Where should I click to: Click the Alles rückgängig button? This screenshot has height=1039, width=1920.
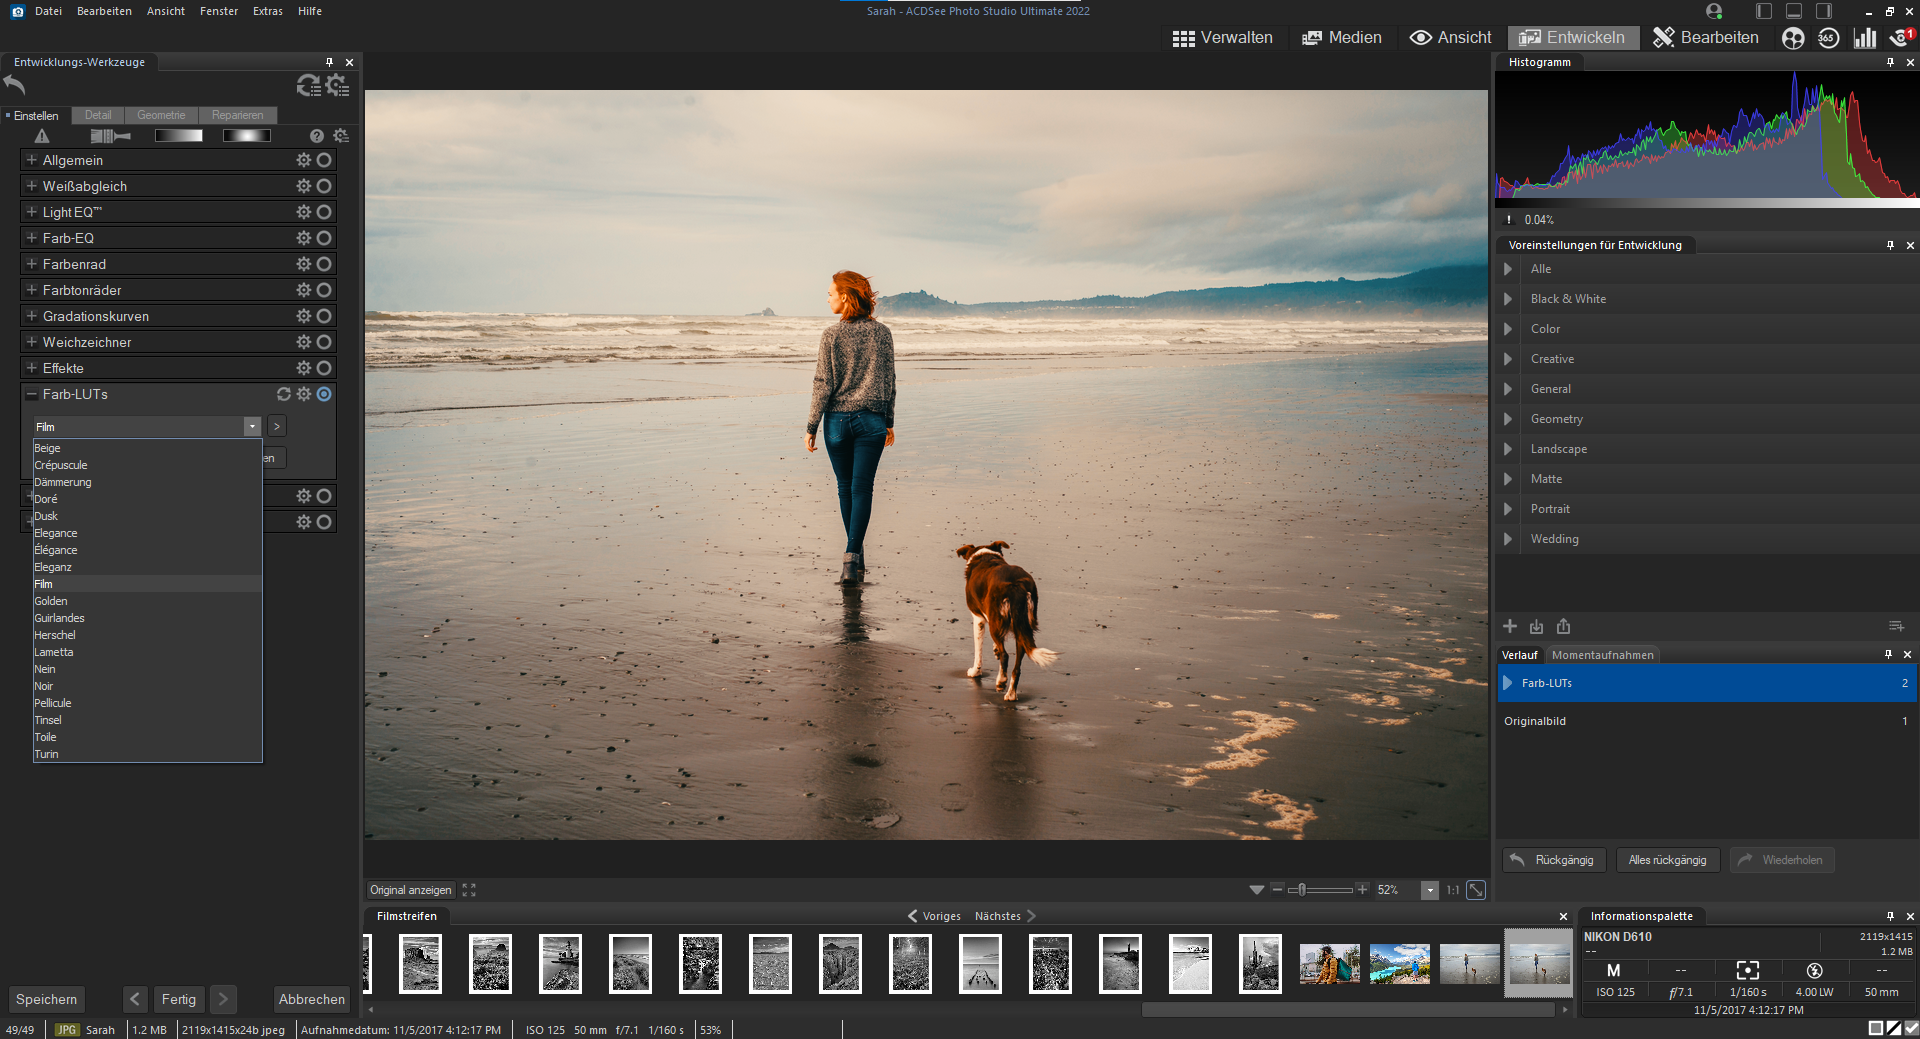1667,860
